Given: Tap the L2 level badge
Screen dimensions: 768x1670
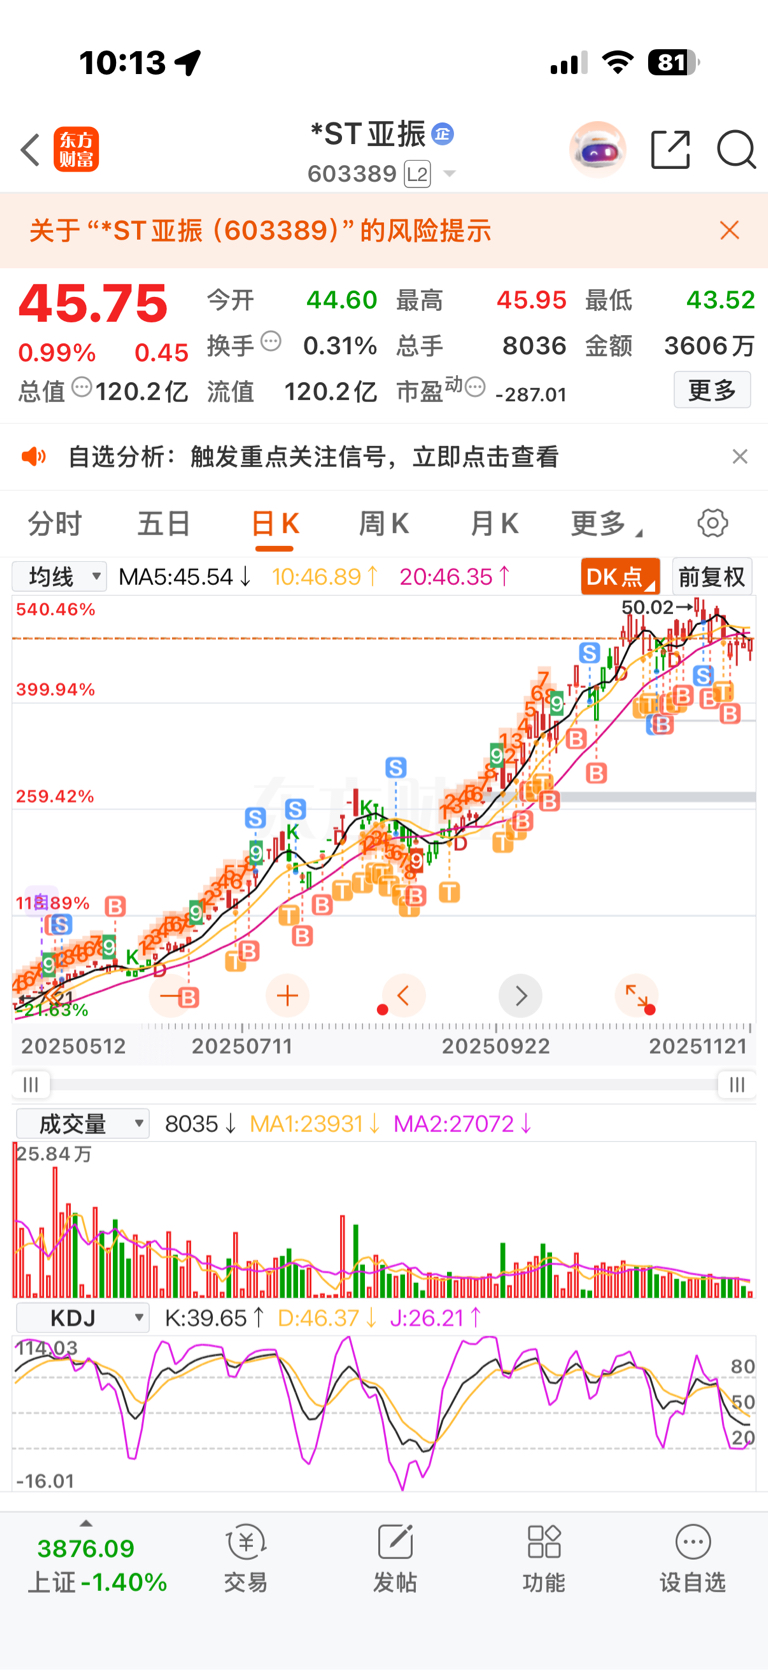Looking at the screenshot, I should pyautogui.click(x=417, y=174).
